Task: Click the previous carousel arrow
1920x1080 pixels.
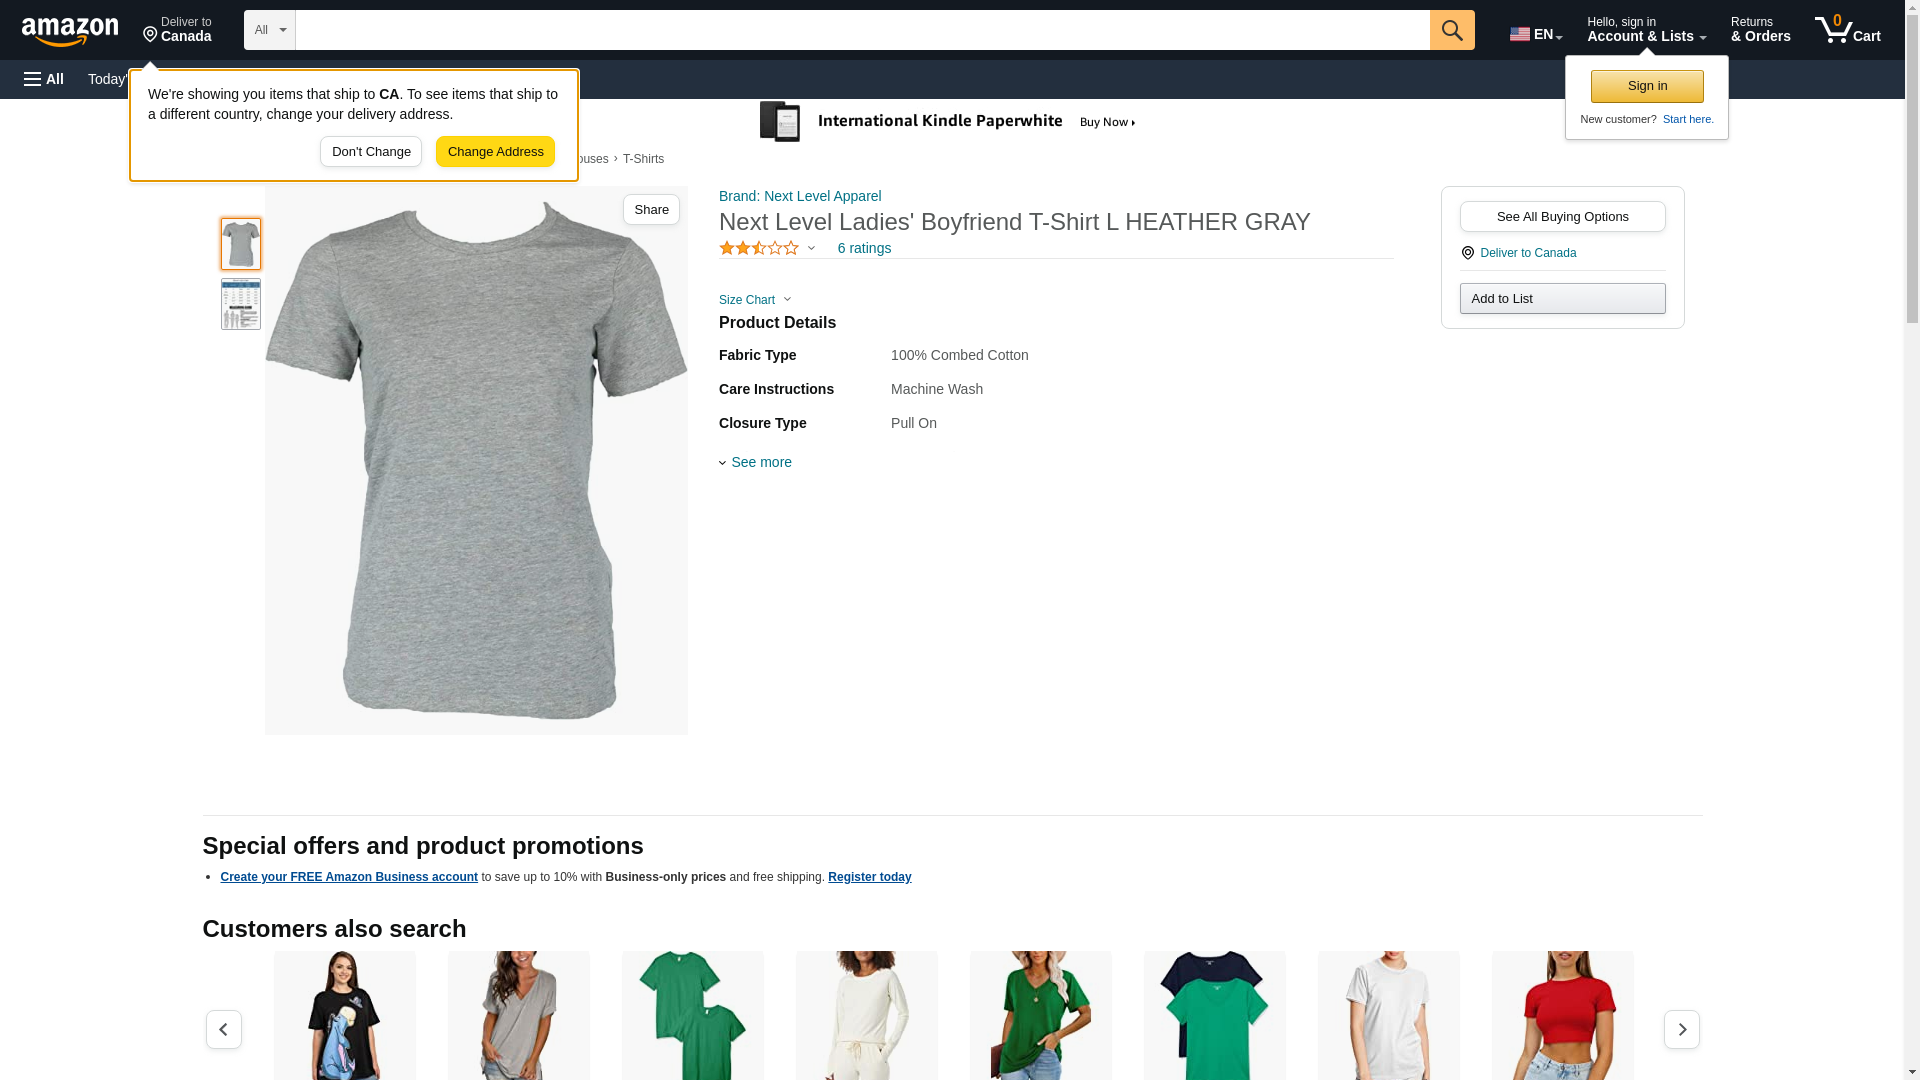Action: [223, 1029]
